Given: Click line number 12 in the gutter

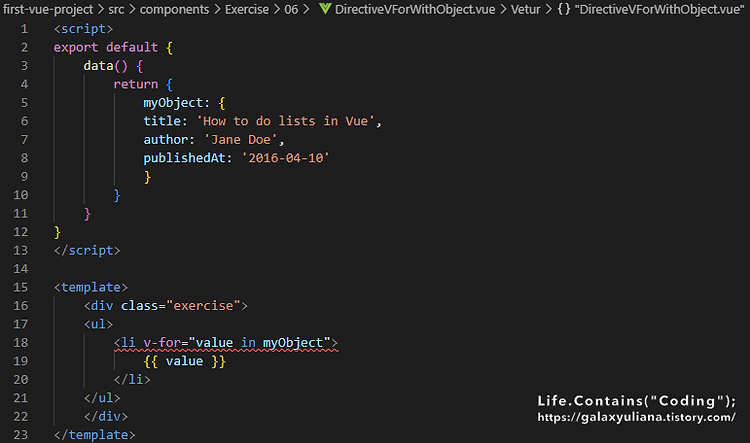Looking at the screenshot, I should pos(21,232).
